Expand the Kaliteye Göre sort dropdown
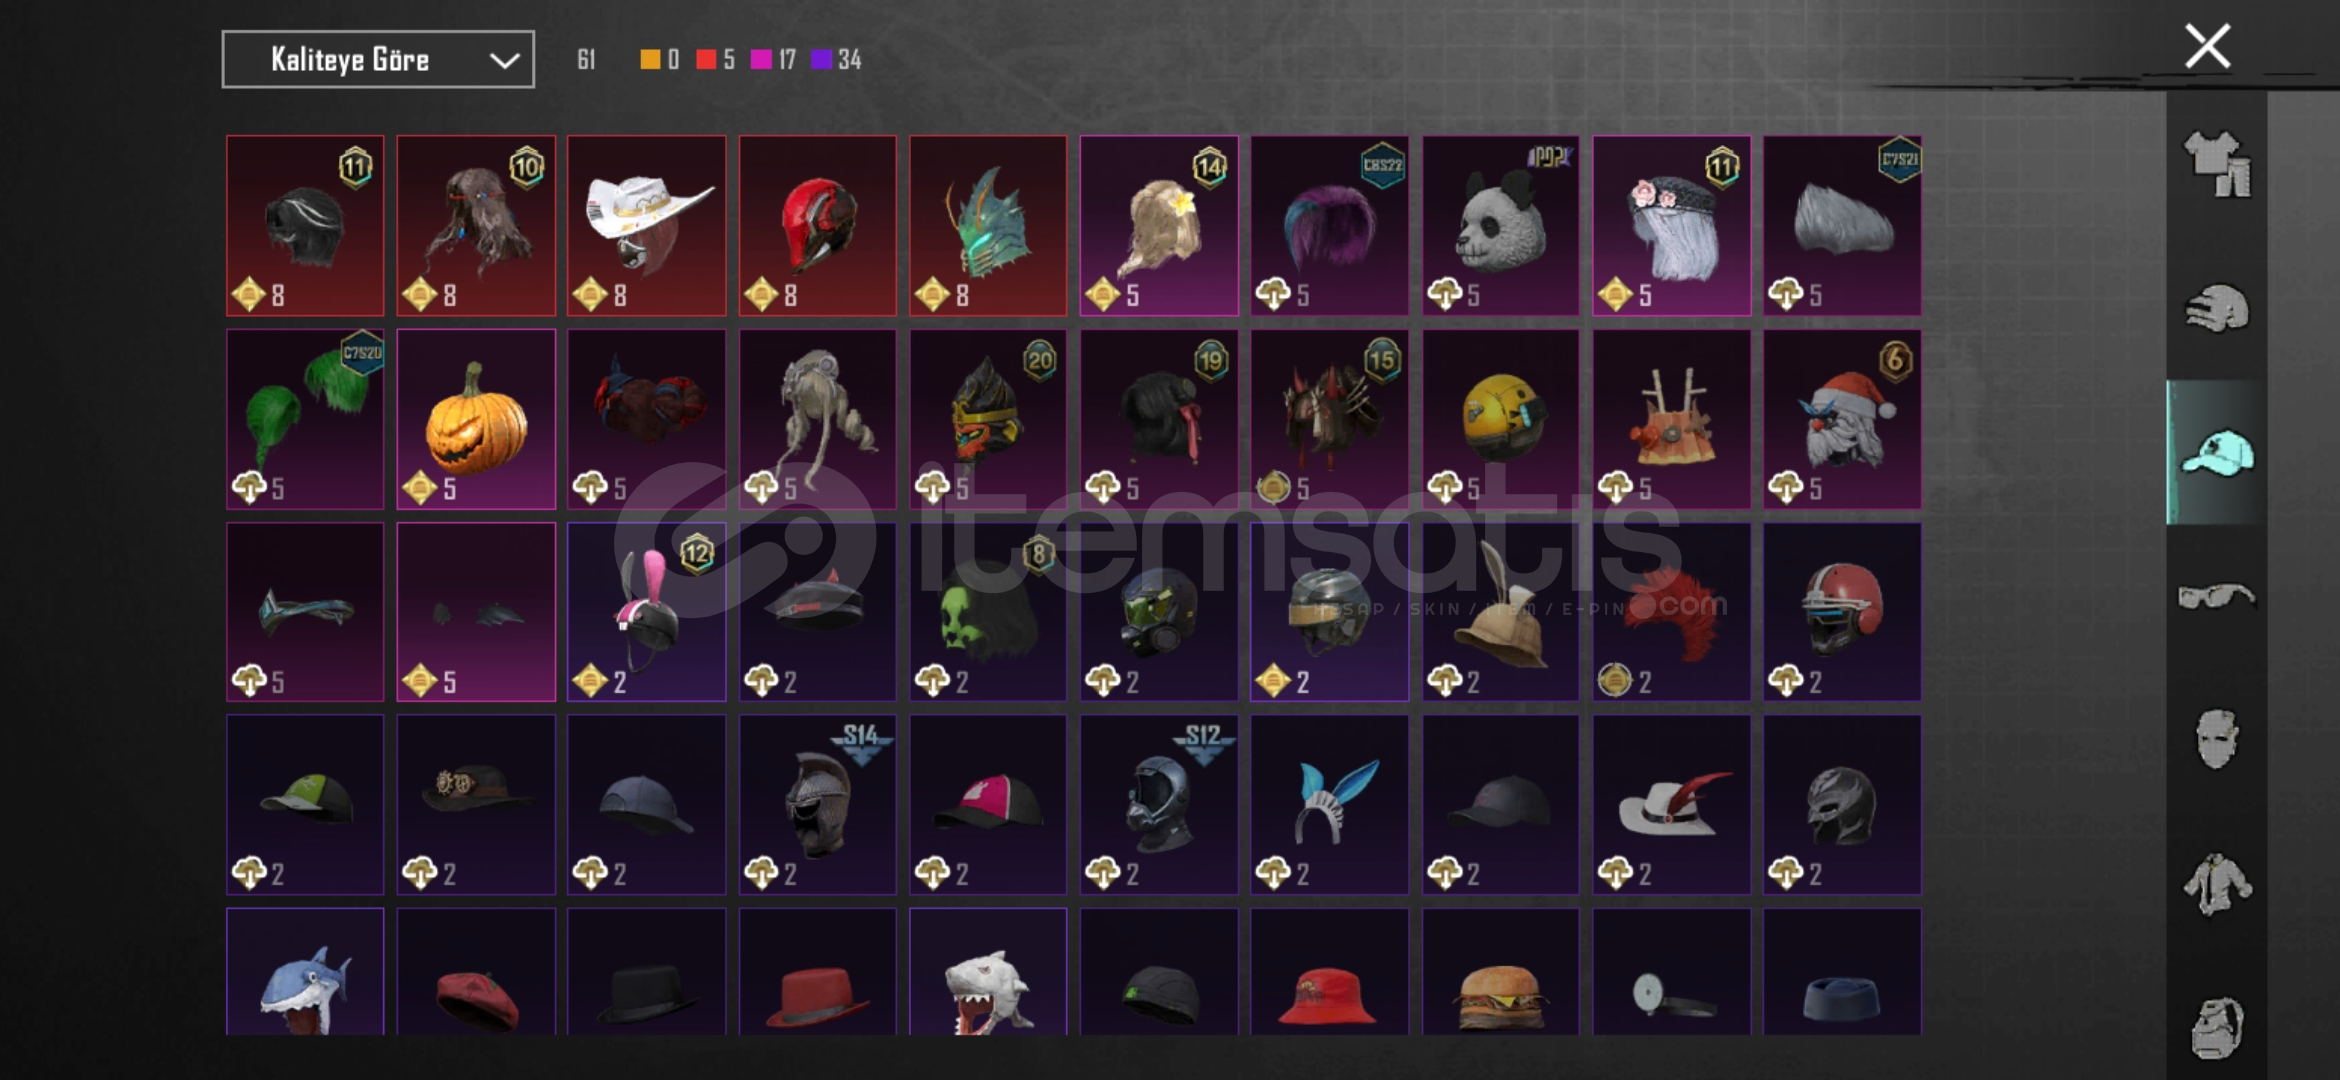The image size is (2340, 1080). 378,60
